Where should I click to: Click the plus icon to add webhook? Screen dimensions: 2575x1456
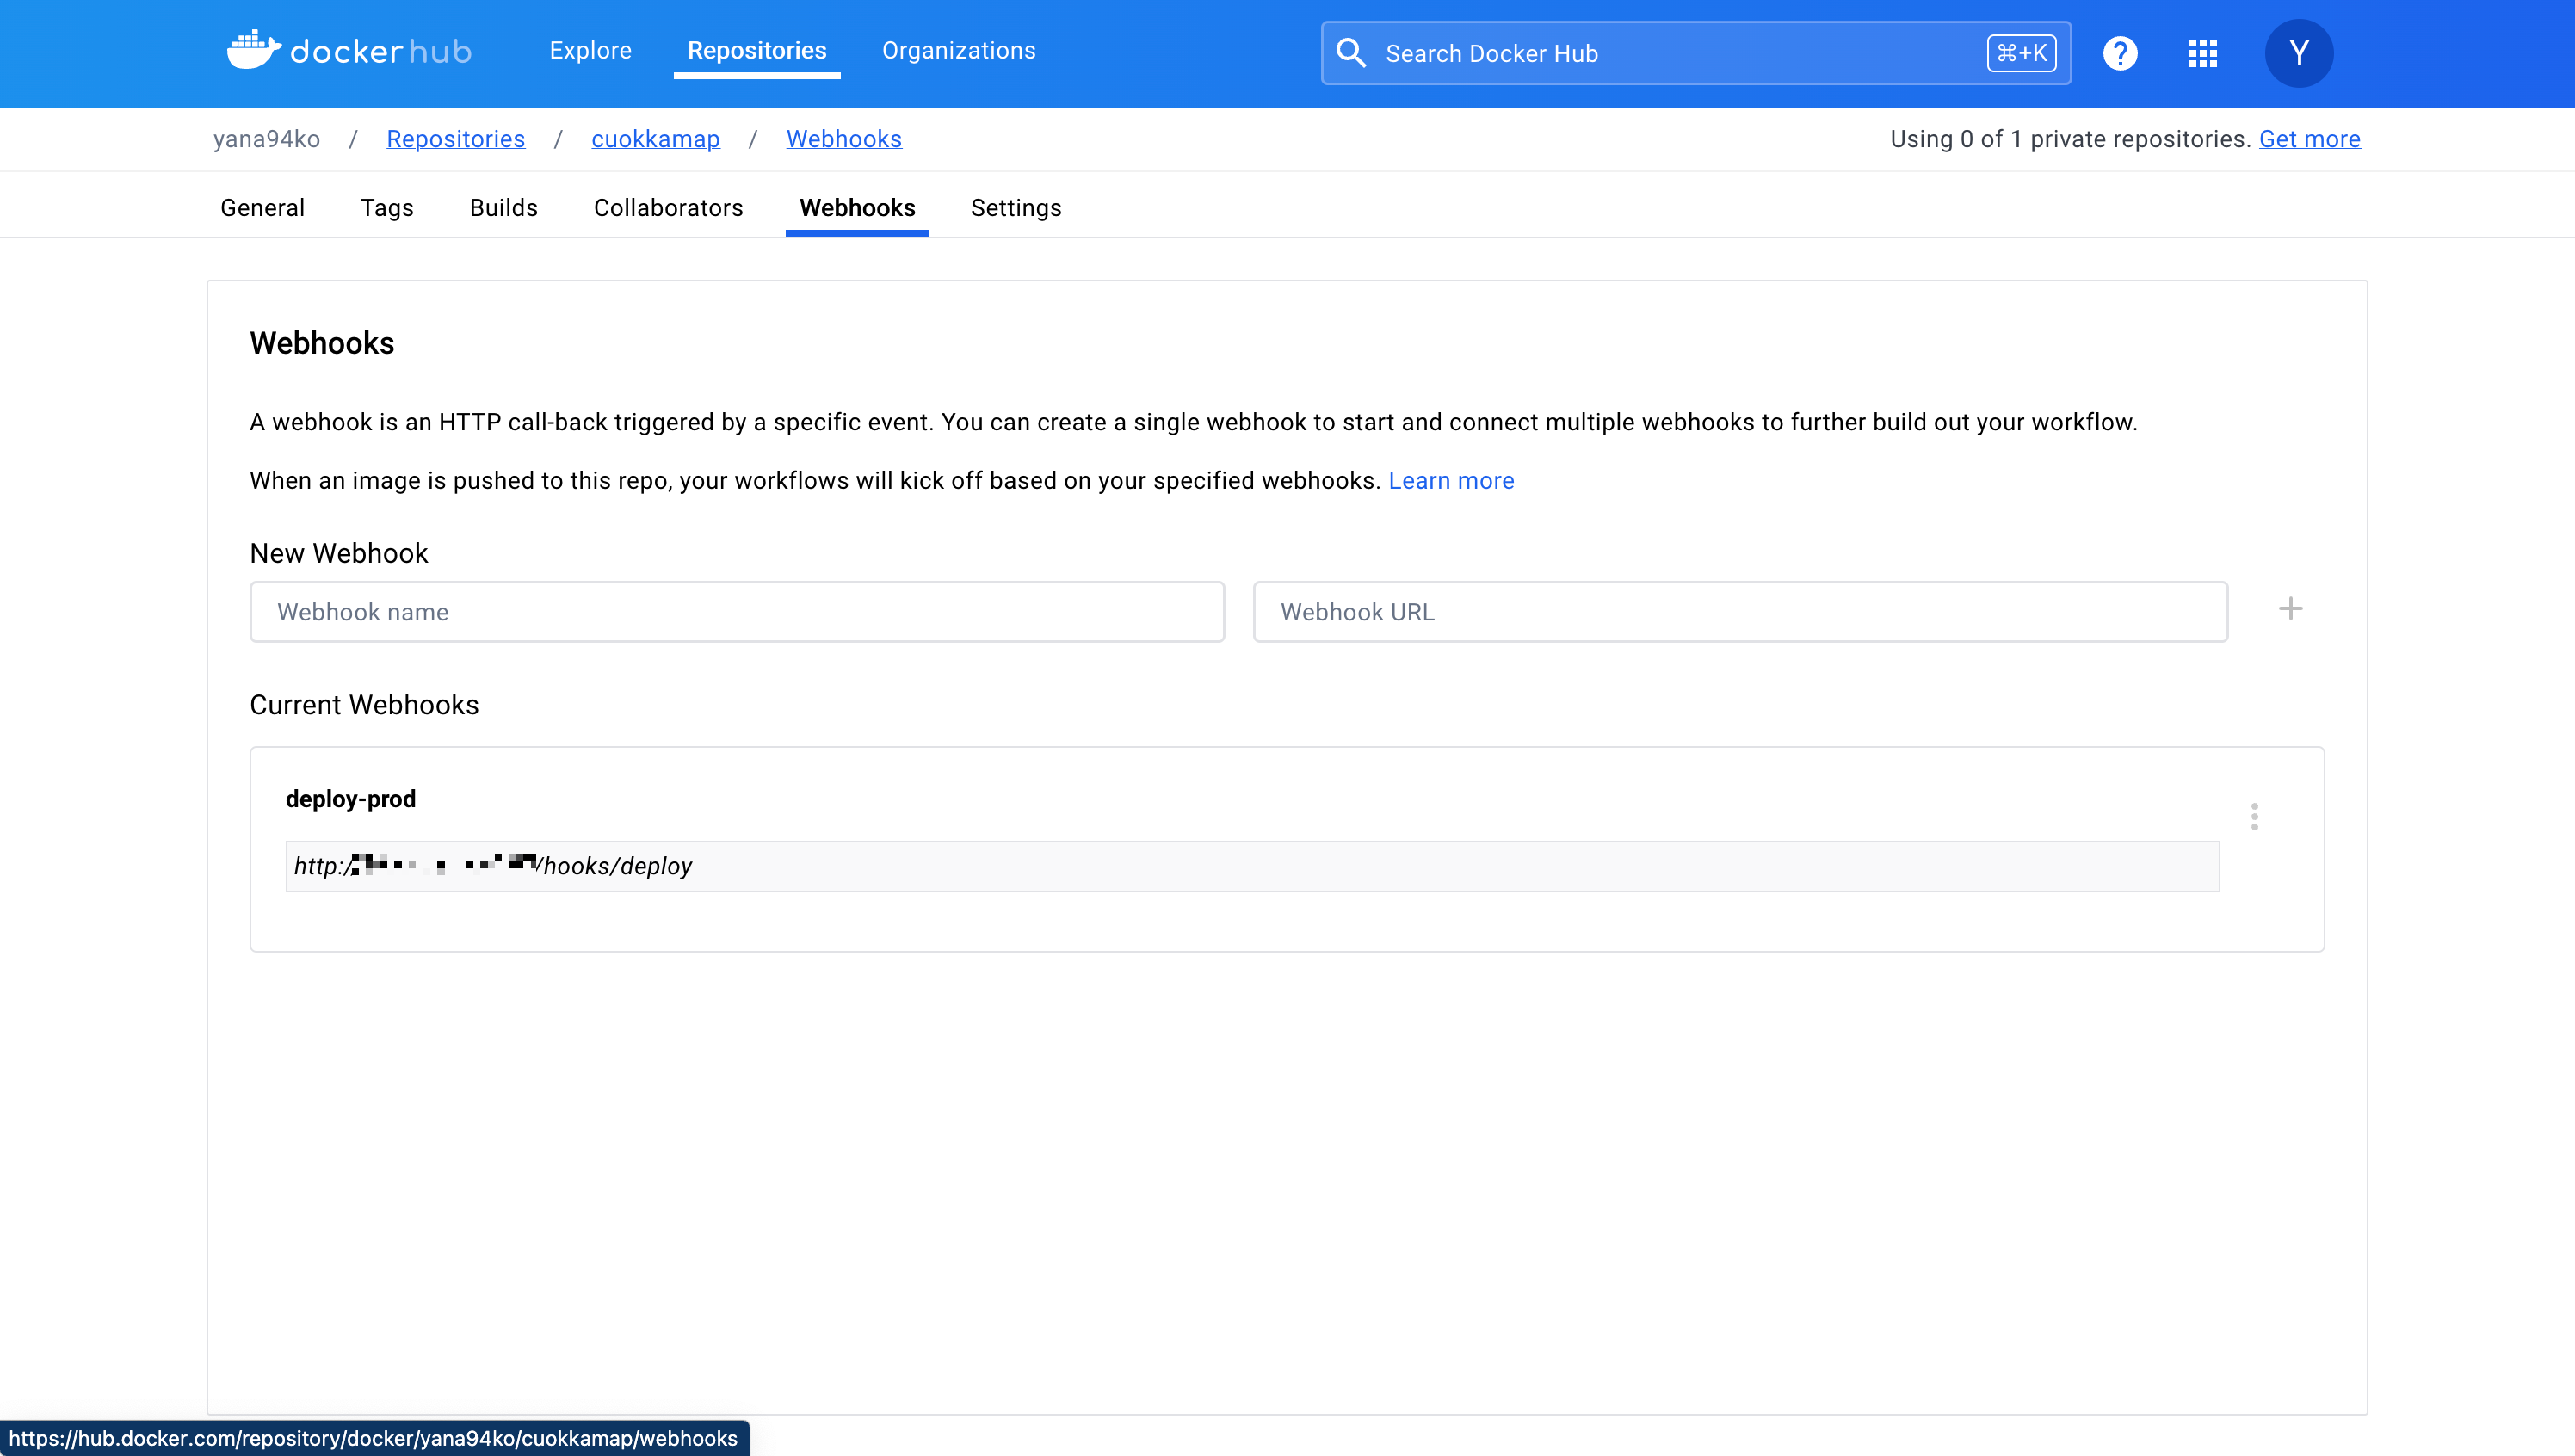tap(2290, 609)
